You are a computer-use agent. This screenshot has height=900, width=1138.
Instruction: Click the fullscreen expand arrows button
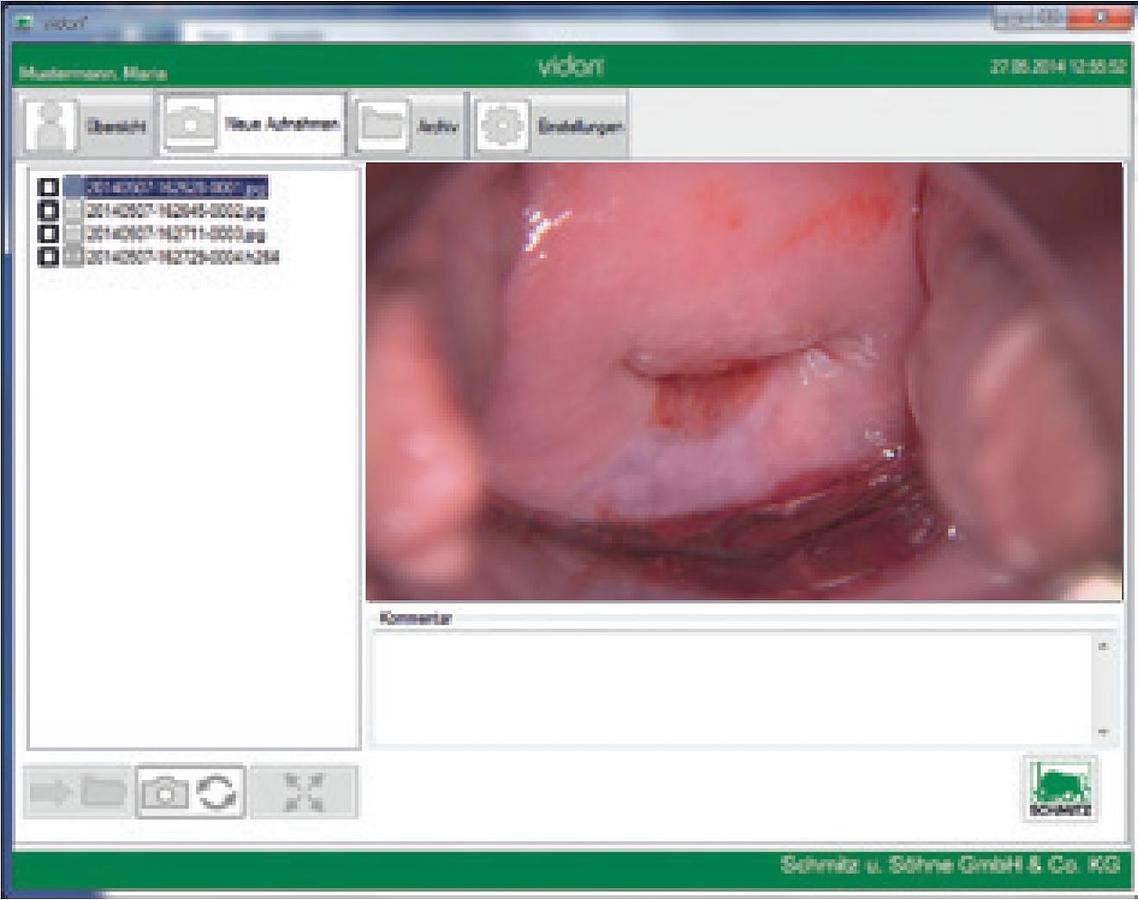[x=304, y=793]
